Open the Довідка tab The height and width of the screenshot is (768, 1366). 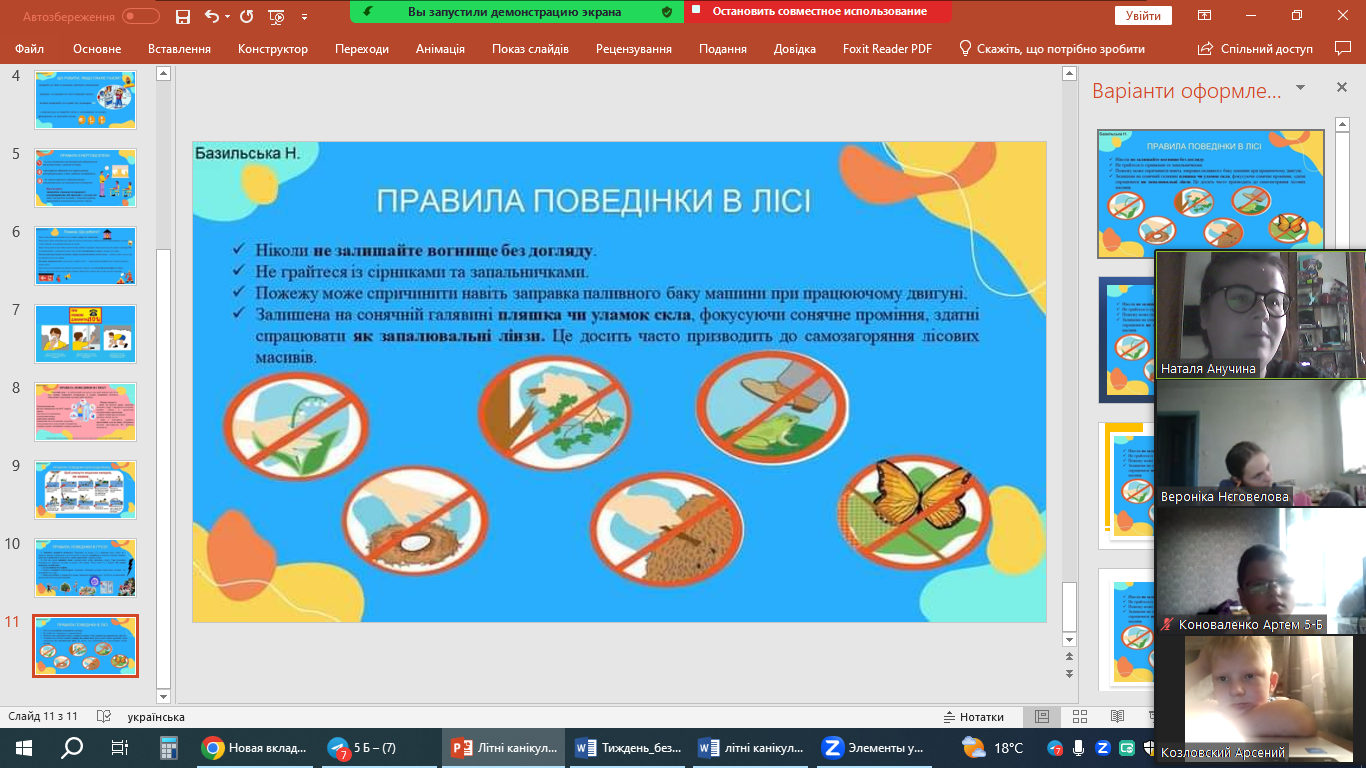[794, 48]
